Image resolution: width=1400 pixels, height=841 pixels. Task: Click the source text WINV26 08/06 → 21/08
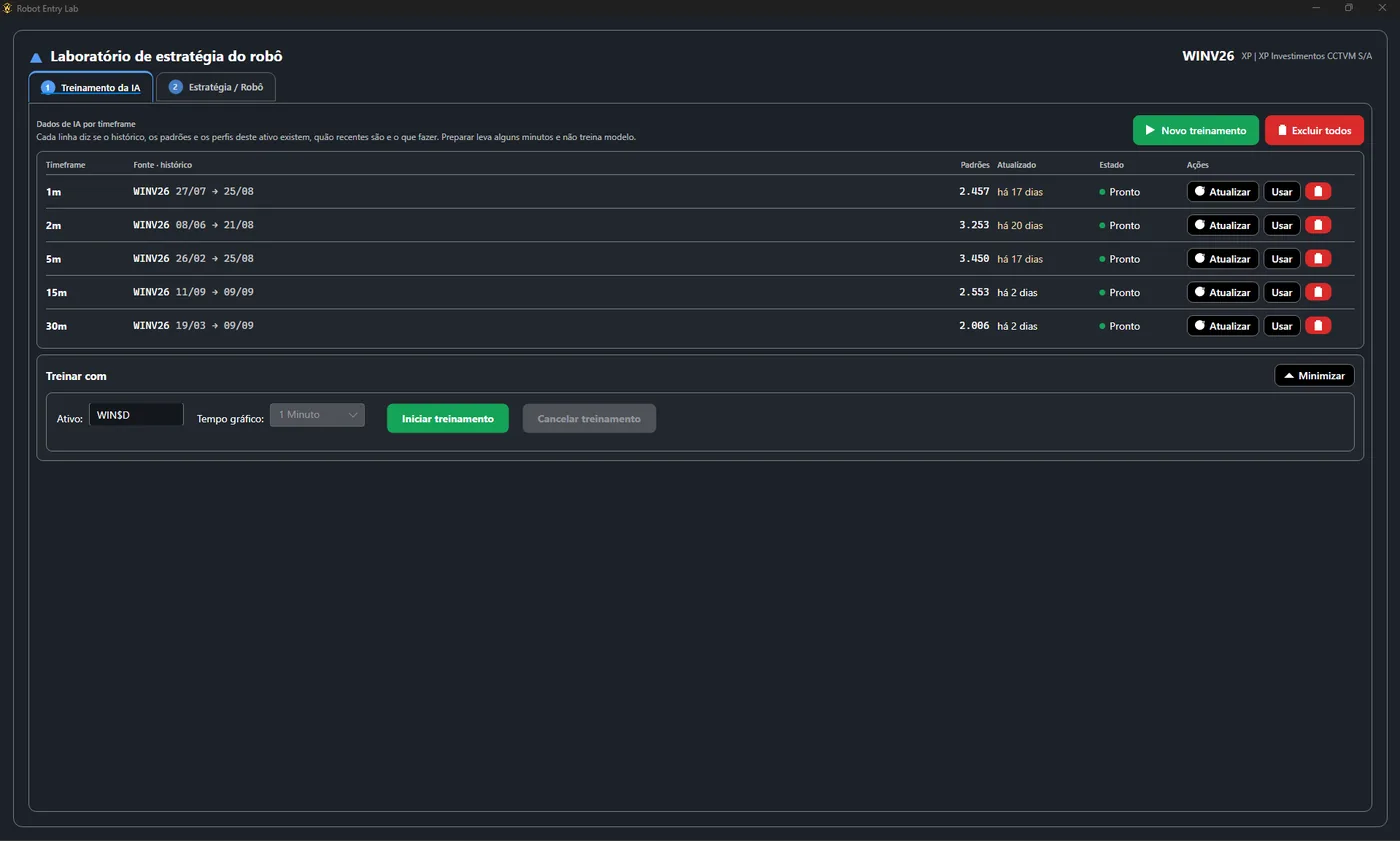point(193,225)
